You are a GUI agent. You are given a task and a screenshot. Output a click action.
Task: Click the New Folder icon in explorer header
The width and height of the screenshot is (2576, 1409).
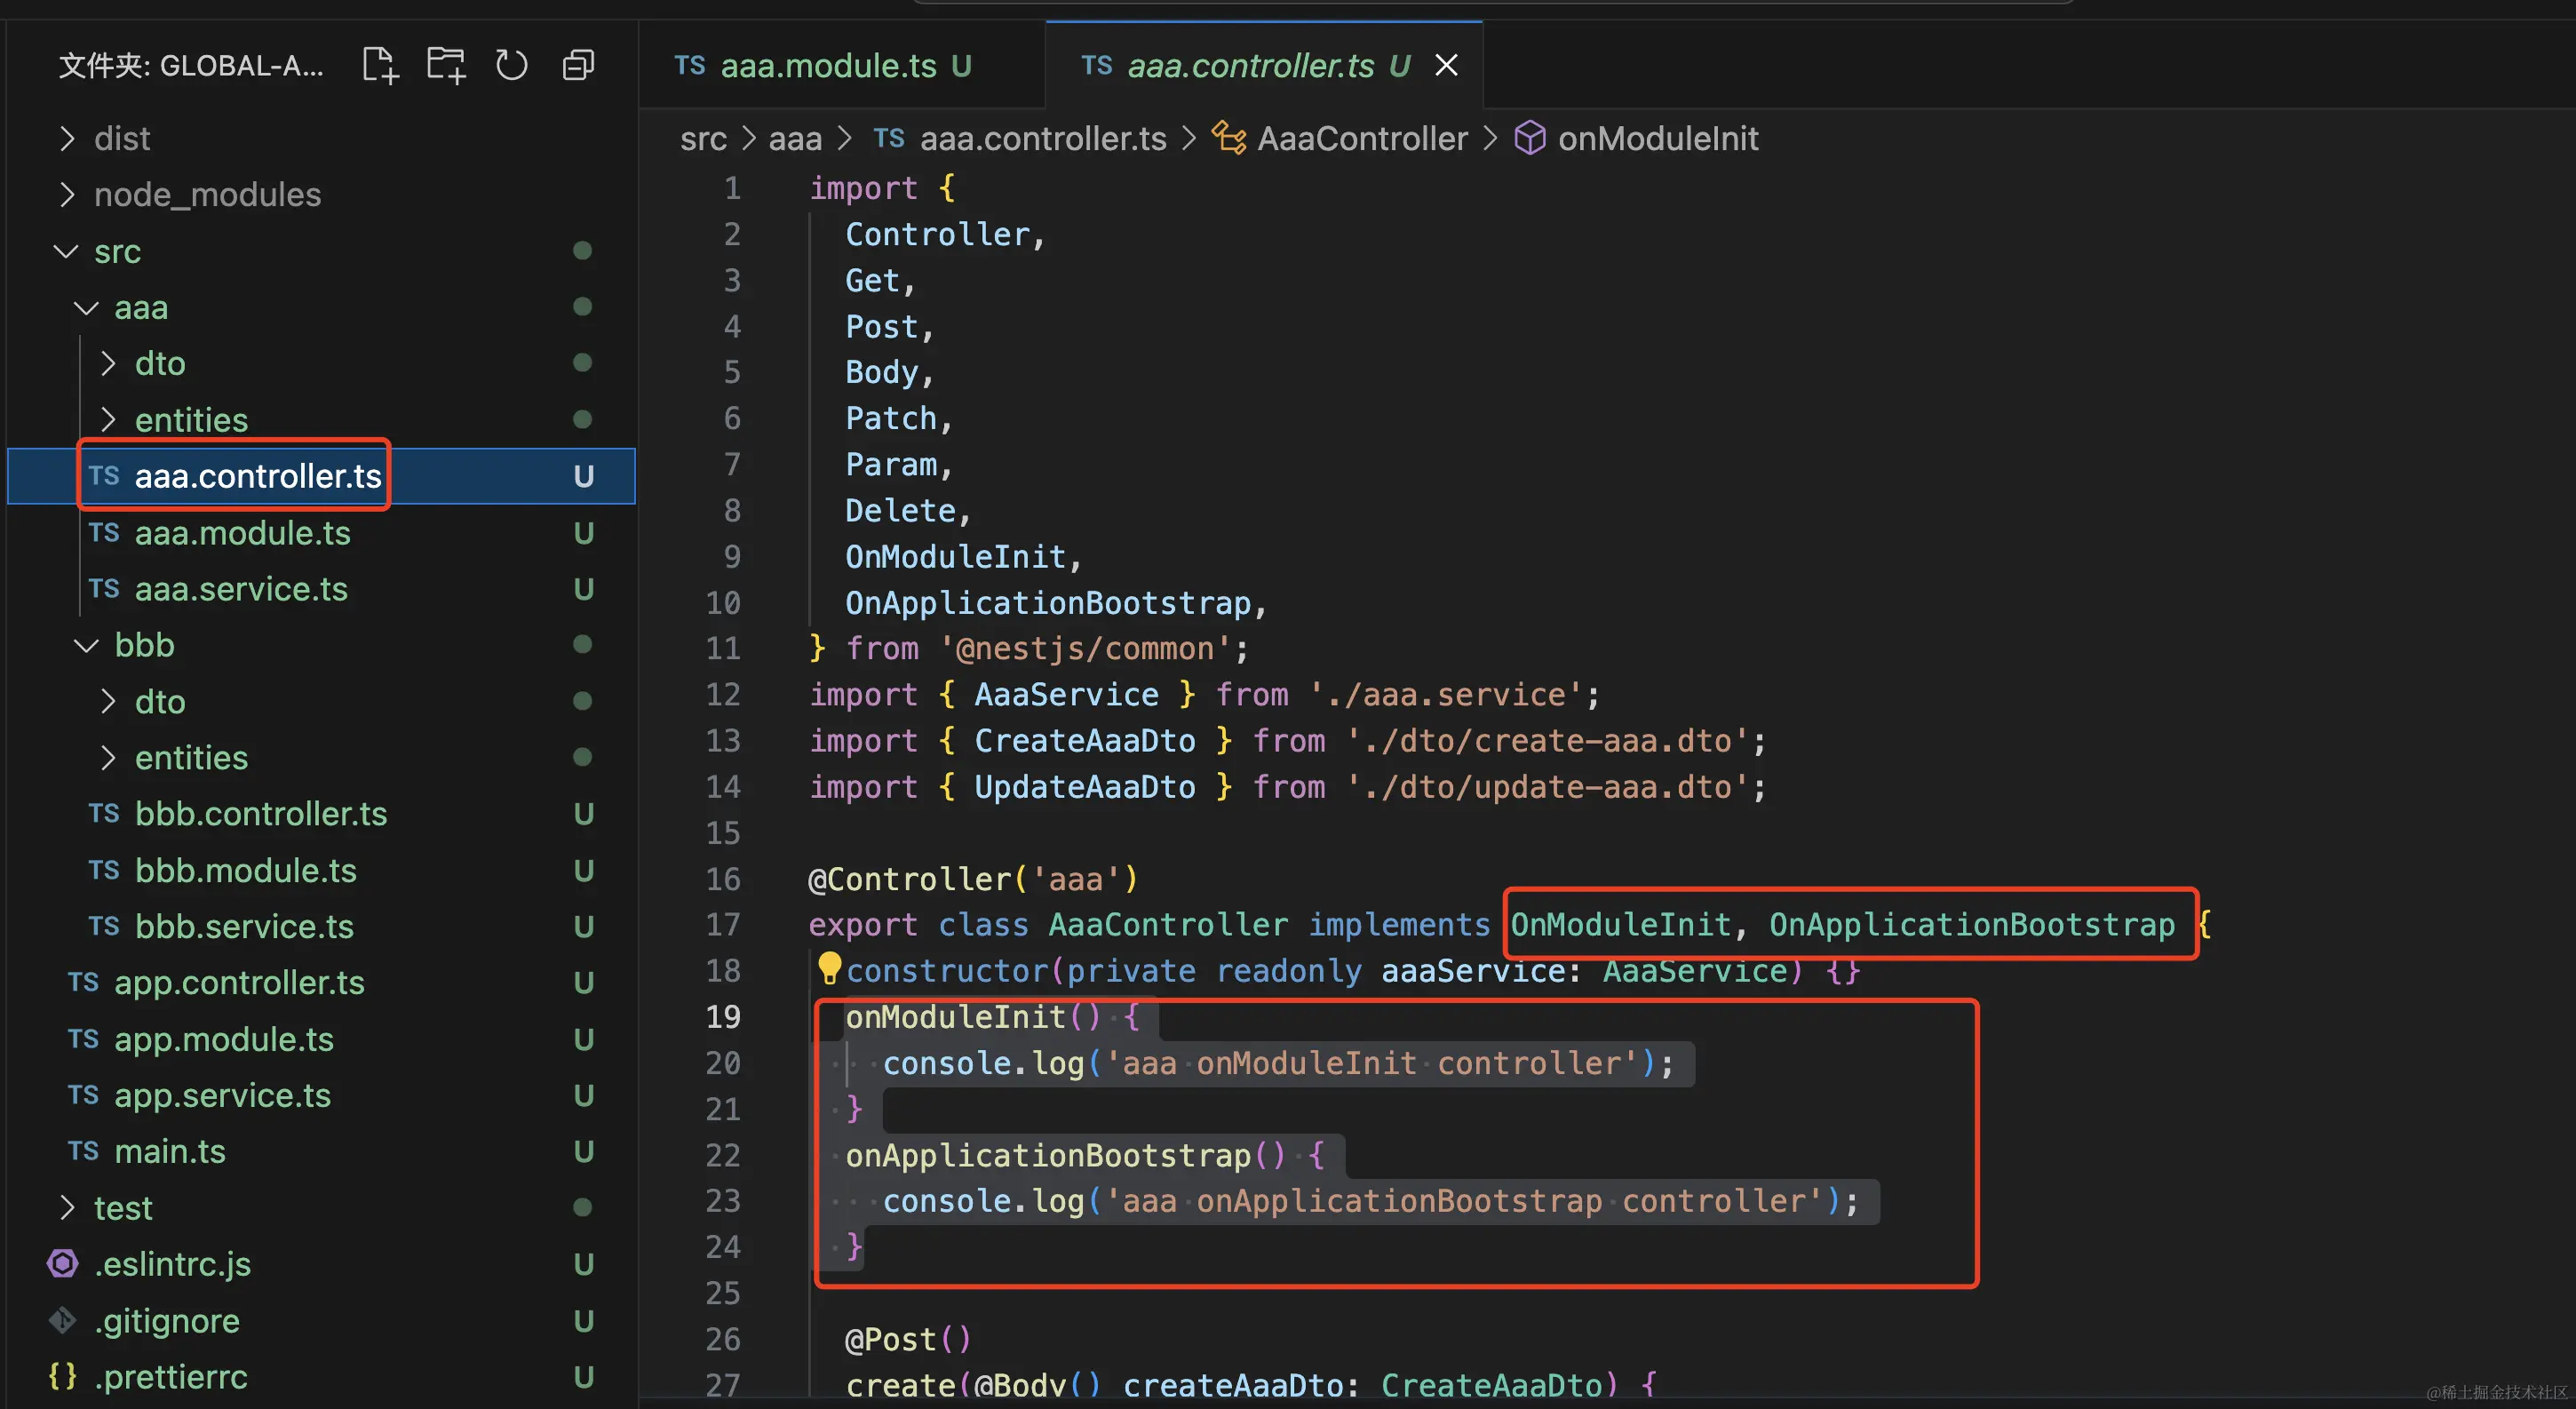click(x=446, y=65)
